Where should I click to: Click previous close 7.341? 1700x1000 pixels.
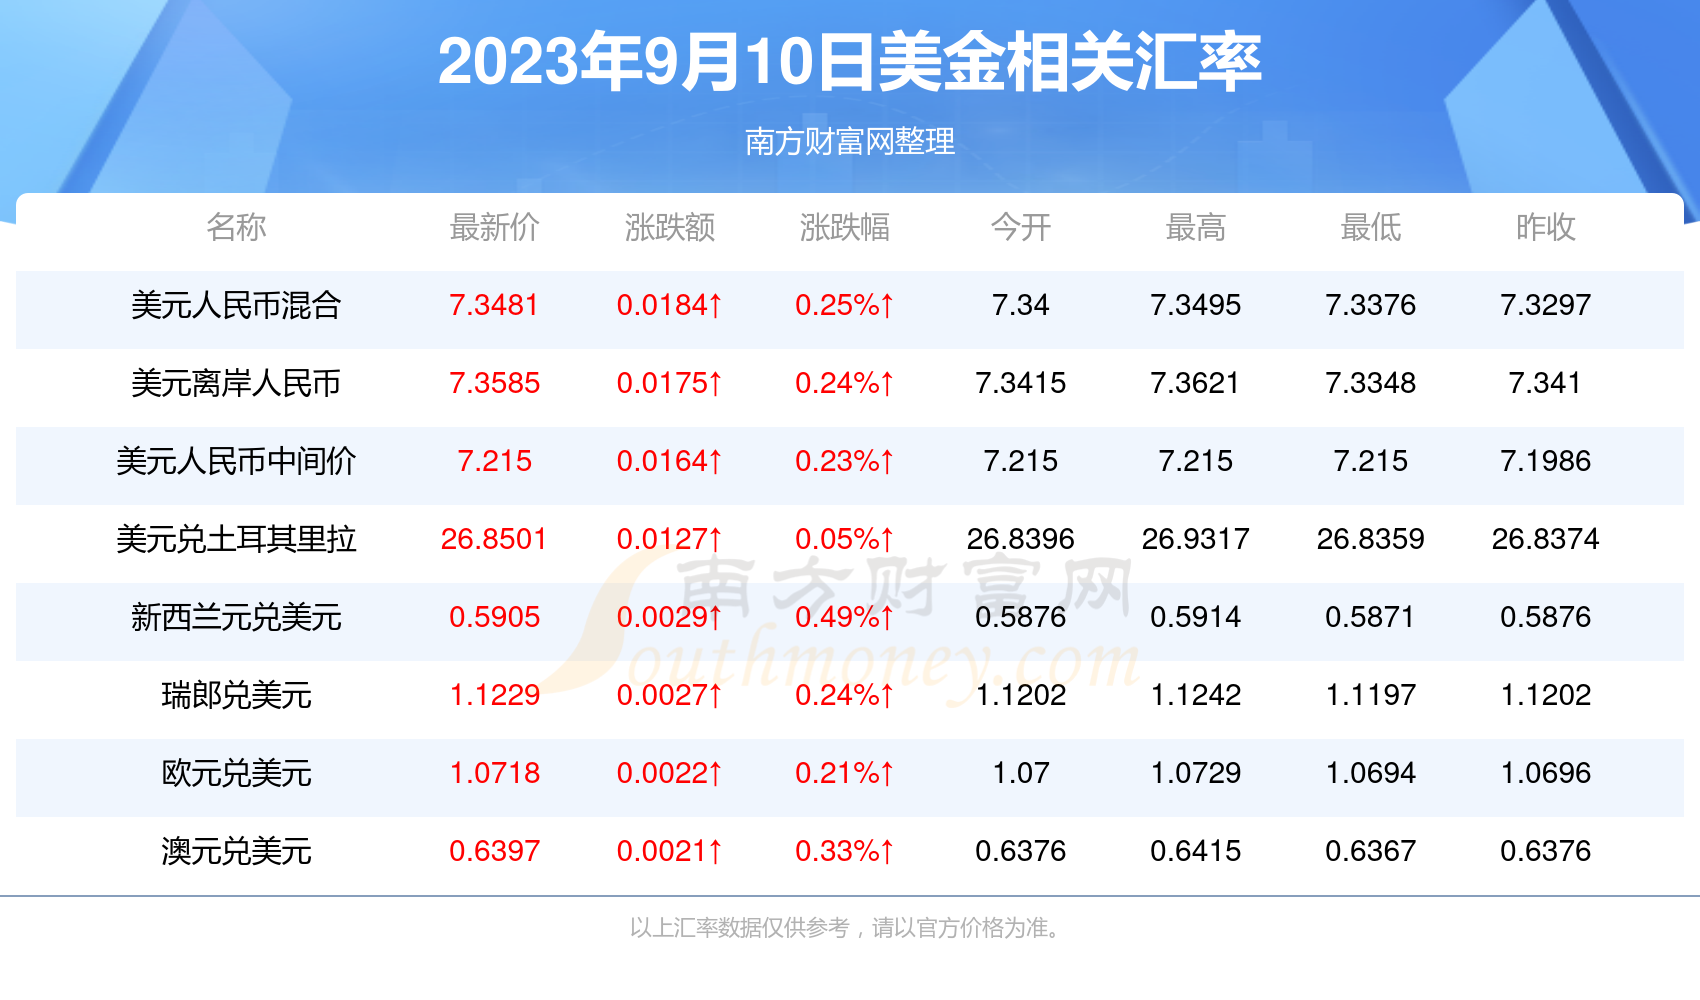[x=1546, y=383]
